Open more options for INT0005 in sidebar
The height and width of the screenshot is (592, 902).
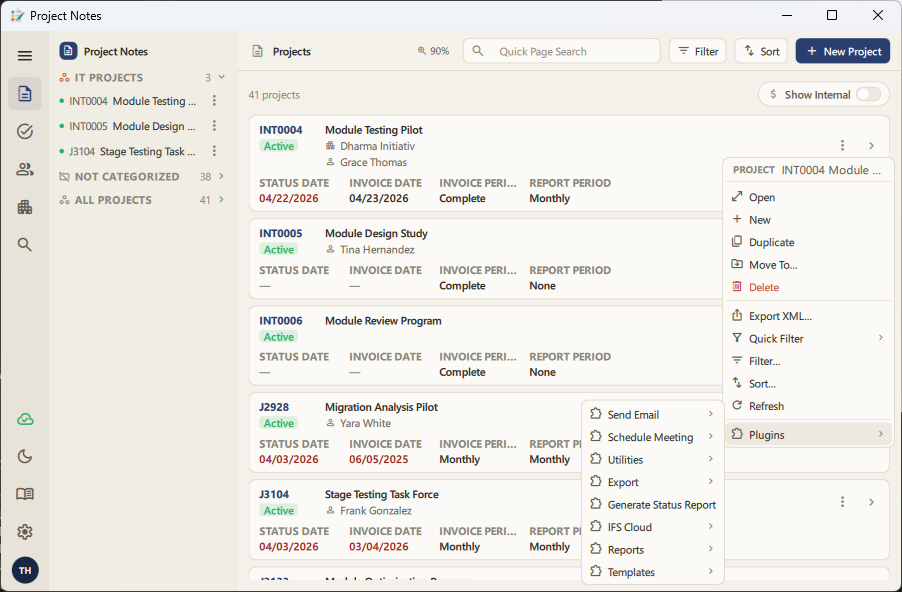(214, 126)
